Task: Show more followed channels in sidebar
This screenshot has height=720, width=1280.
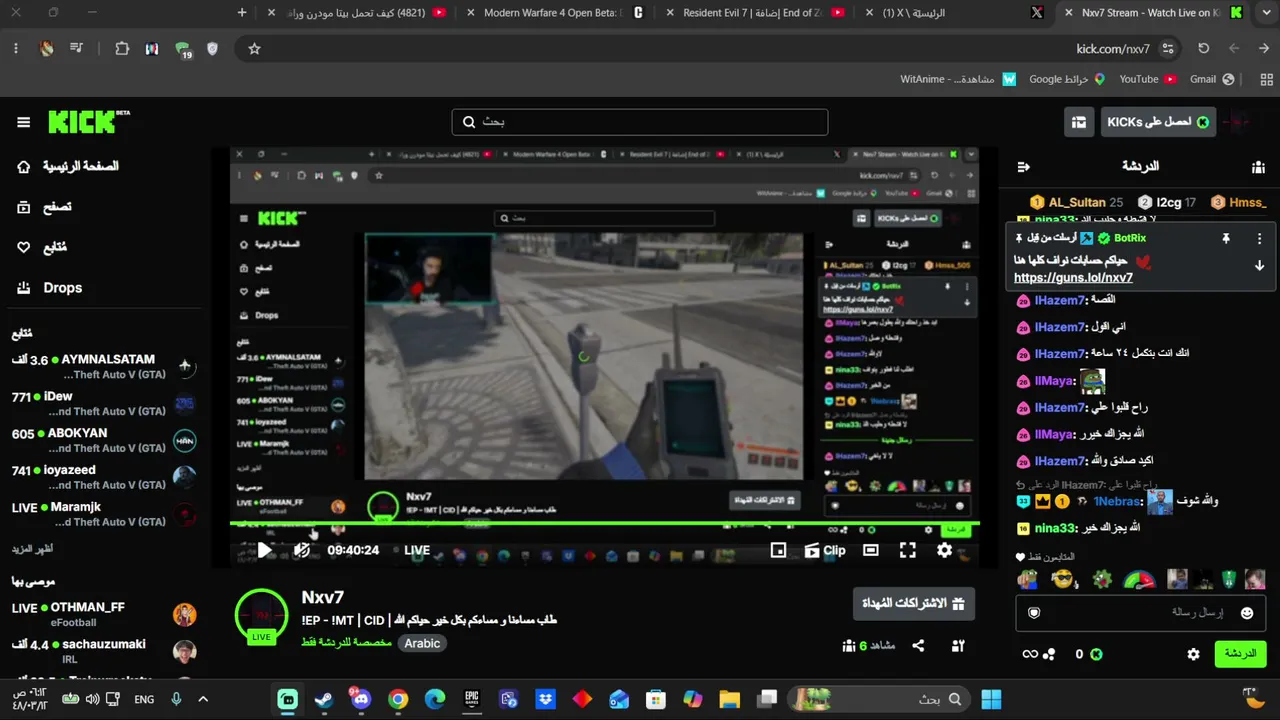Action: [32, 549]
